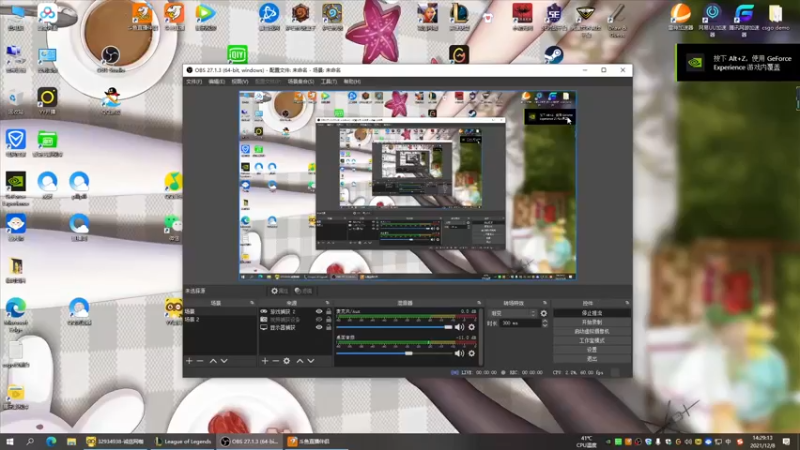
Task: Pop out the 控件 dock panel
Action: [x=627, y=303]
